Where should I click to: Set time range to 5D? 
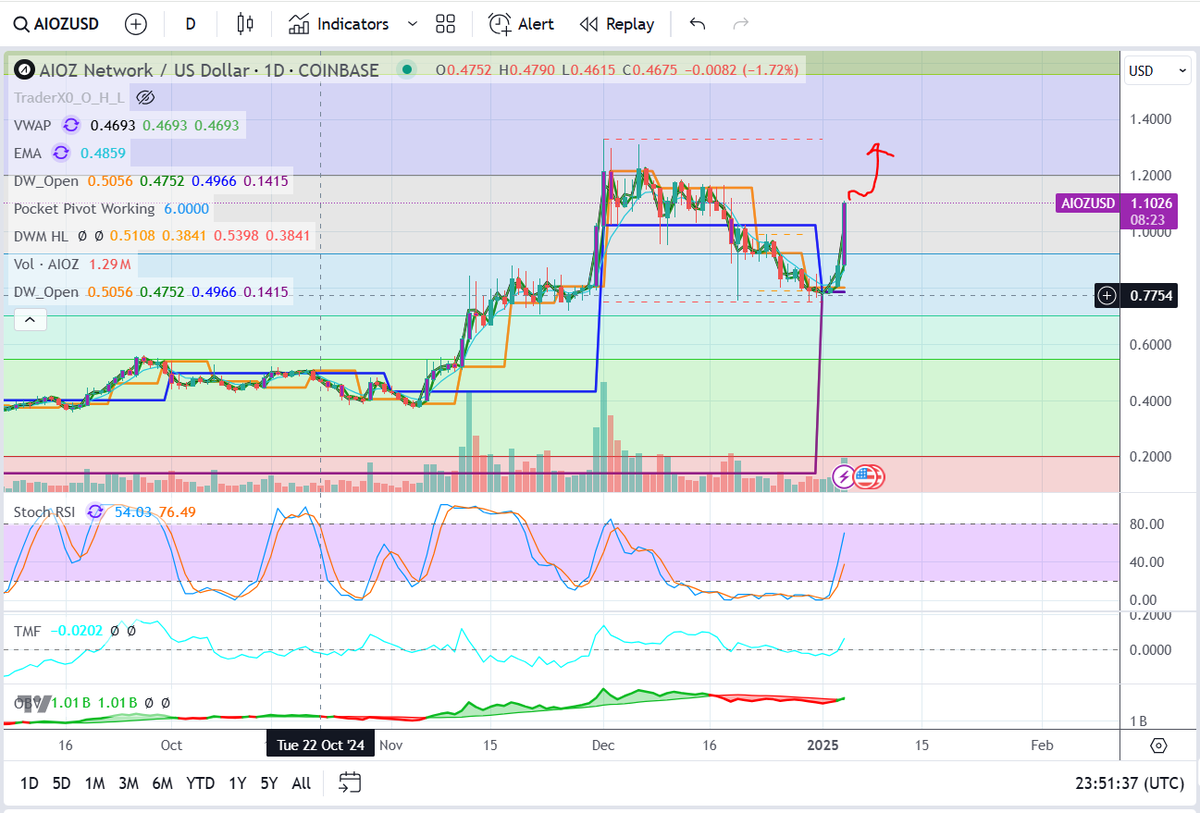[x=62, y=783]
